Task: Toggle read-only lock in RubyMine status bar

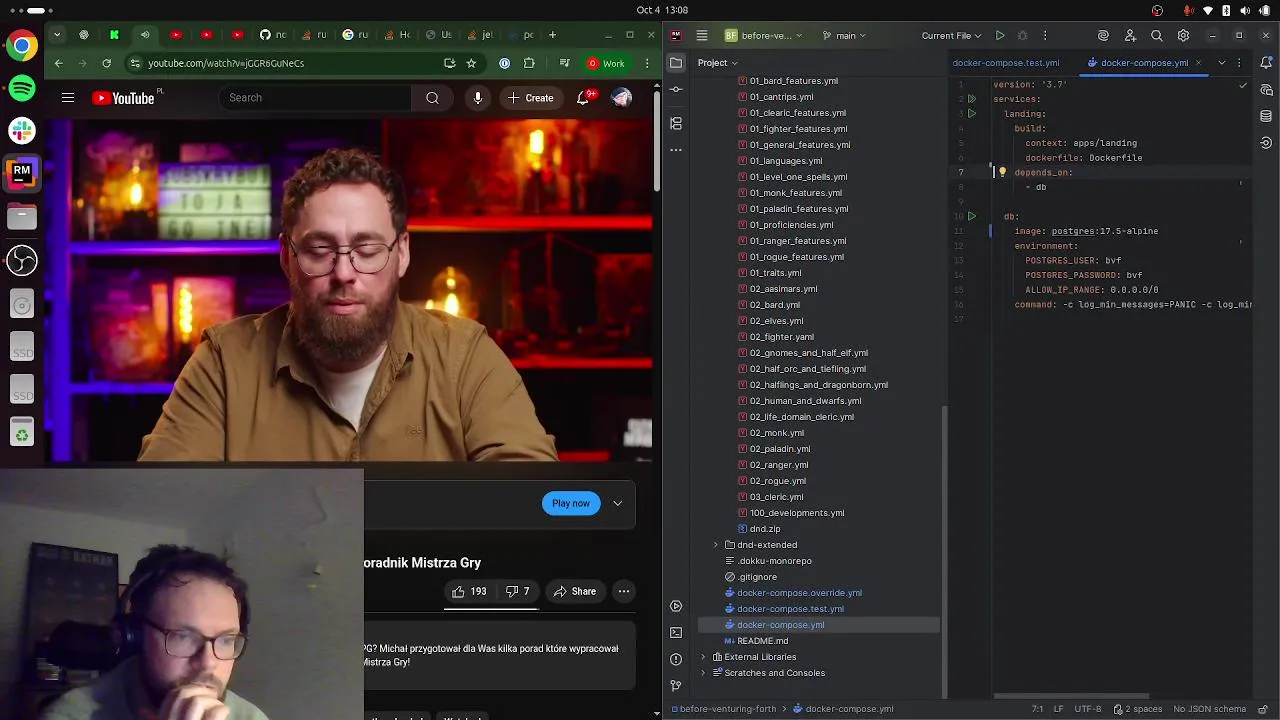Action: click(x=1265, y=709)
